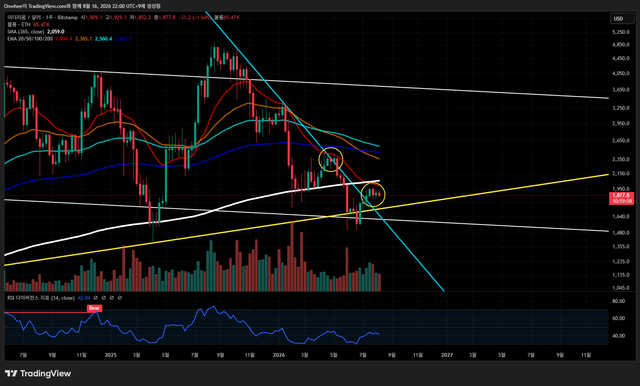Click the volume ETH legend label

(19, 24)
